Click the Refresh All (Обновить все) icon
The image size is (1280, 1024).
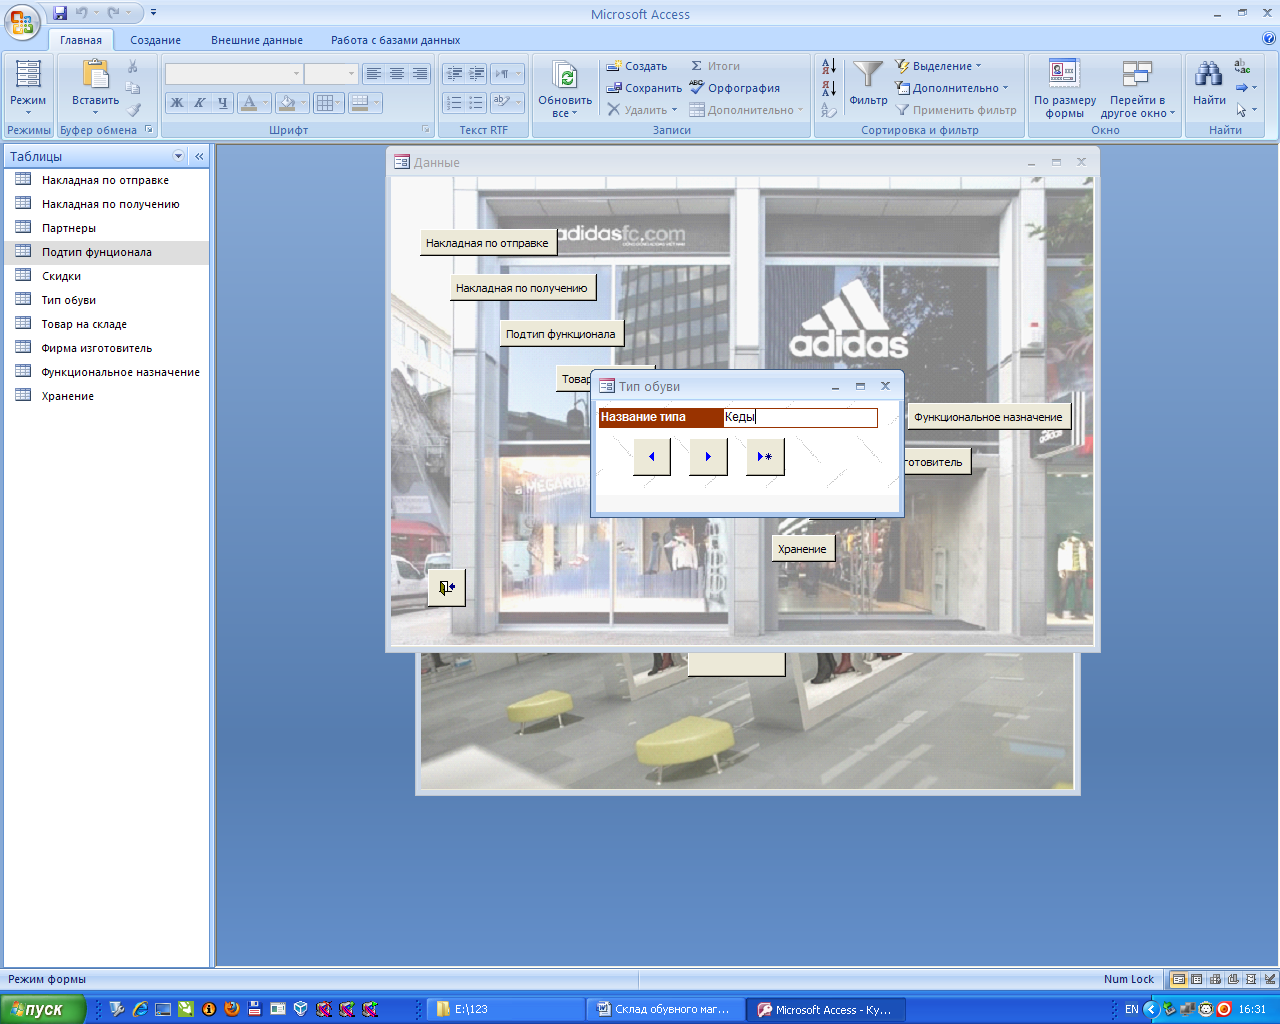(x=566, y=75)
